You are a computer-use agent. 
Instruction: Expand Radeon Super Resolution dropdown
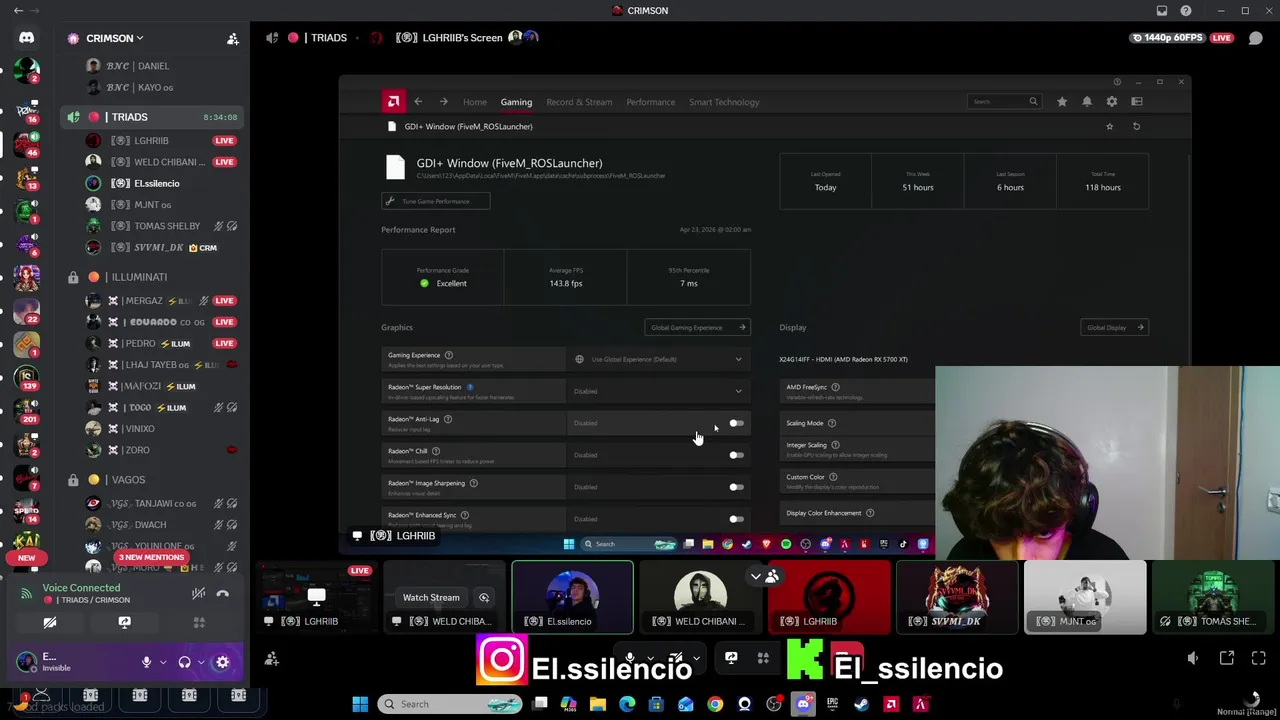[x=660, y=391]
